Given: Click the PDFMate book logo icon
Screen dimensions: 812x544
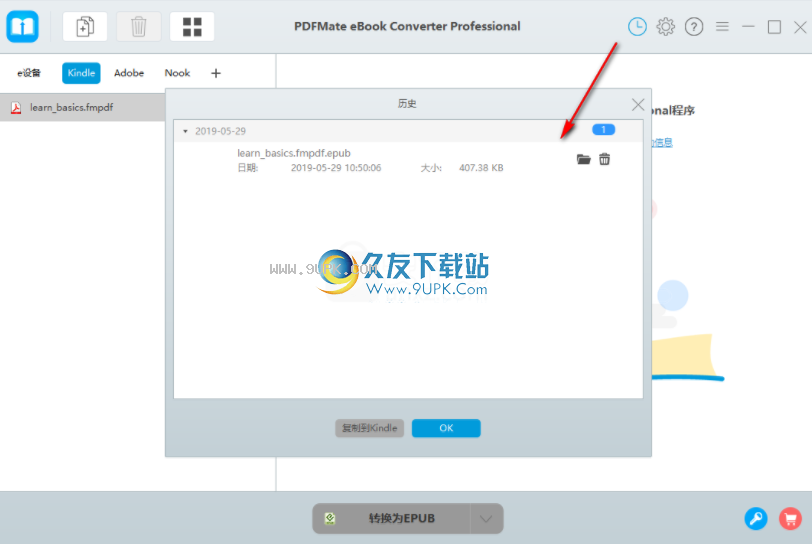Looking at the screenshot, I should coord(22,26).
